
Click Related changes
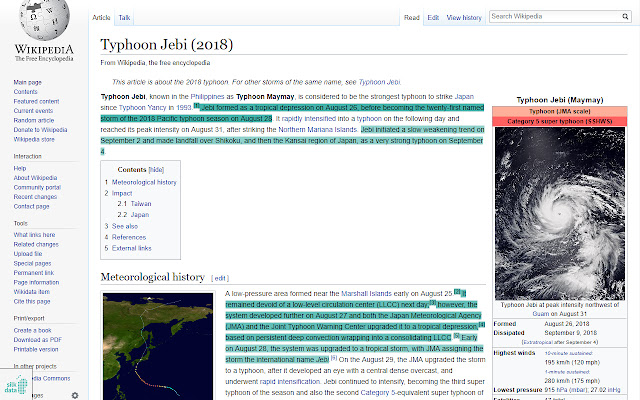pyautogui.click(x=36, y=244)
